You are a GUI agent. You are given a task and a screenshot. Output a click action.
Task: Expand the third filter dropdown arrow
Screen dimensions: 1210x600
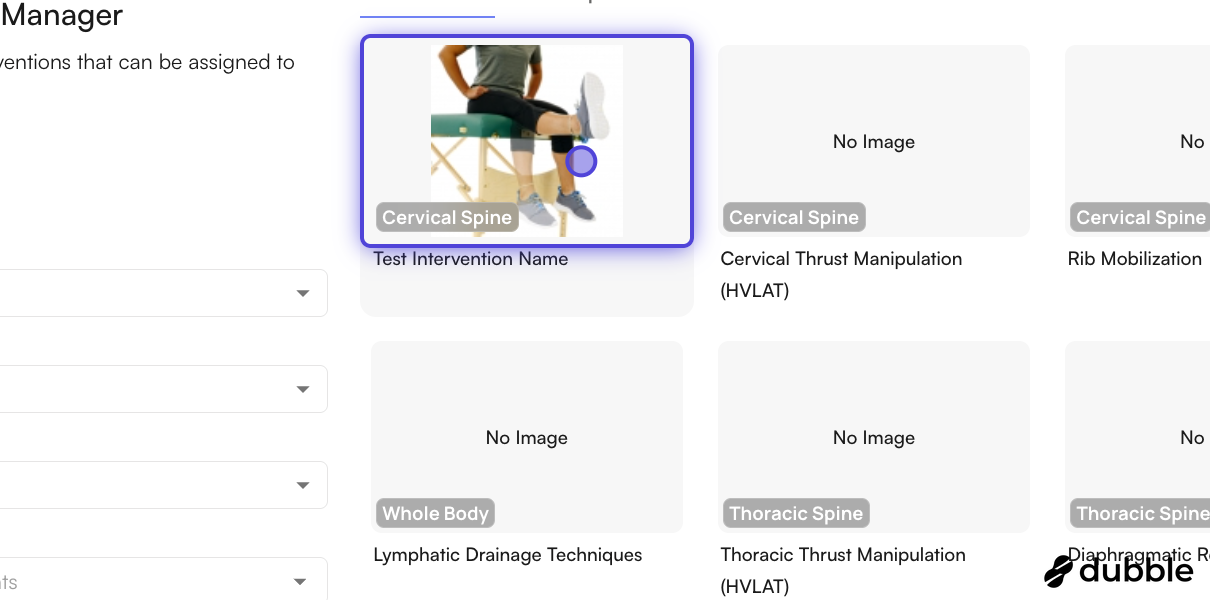[x=303, y=485]
